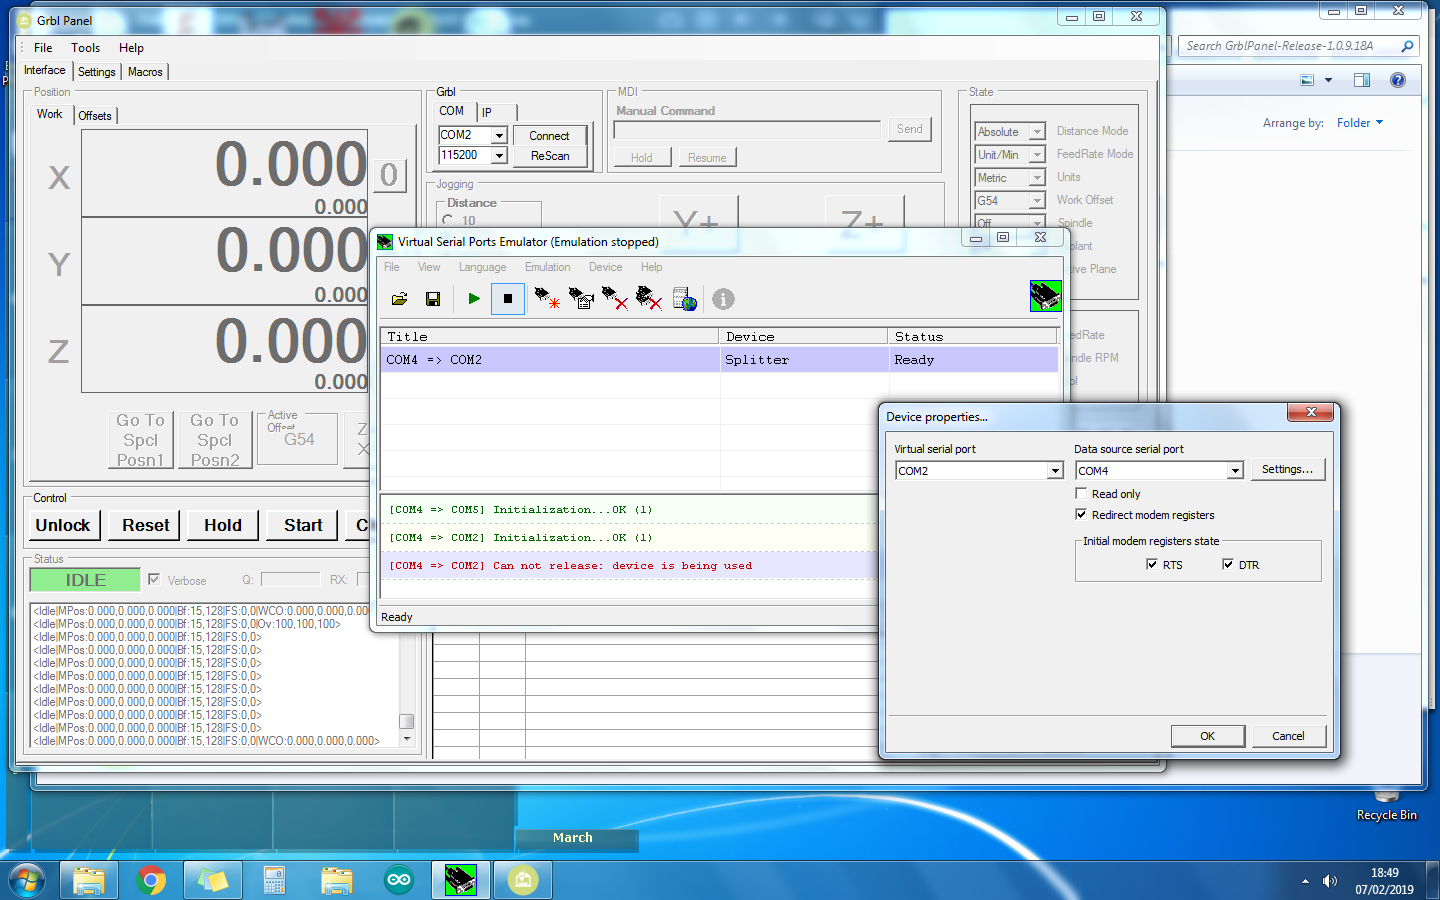Image resolution: width=1440 pixels, height=900 pixels.
Task: Click the ReScan button
Action: point(549,156)
